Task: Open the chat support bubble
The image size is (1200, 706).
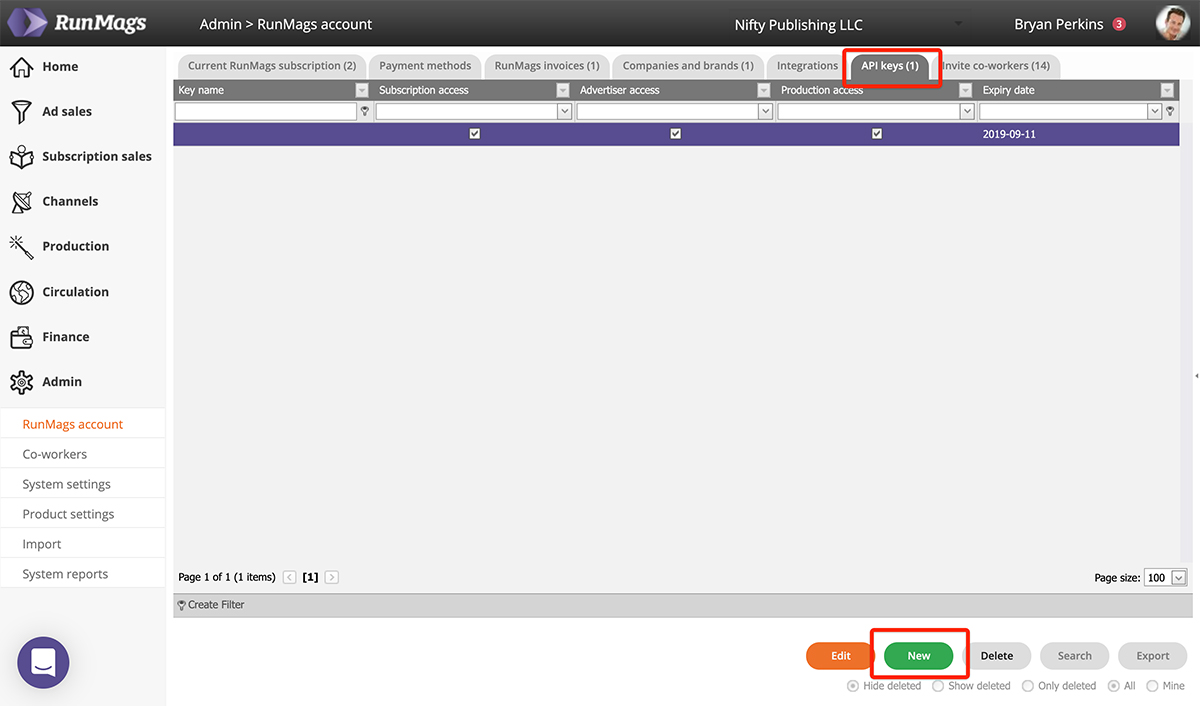Action: 43,662
